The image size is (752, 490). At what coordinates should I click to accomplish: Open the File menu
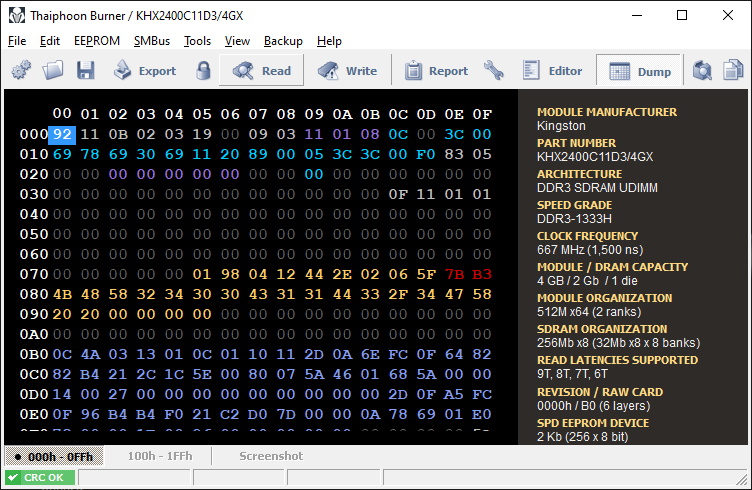17,41
